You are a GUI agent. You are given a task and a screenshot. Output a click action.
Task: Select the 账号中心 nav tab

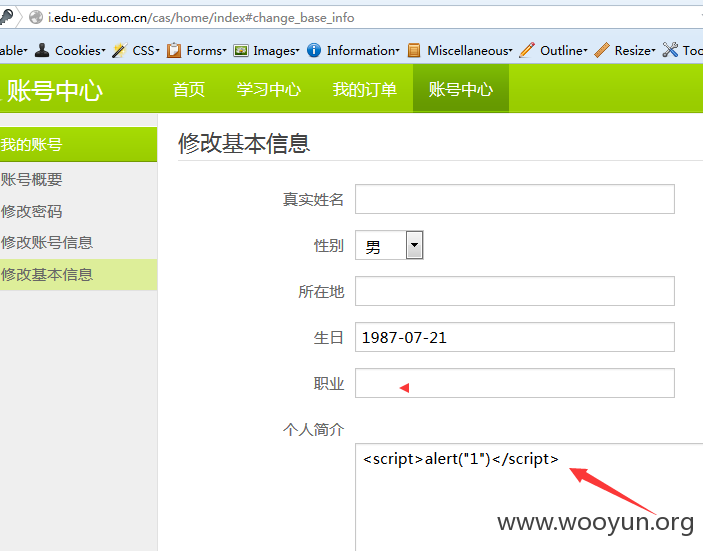(460, 88)
